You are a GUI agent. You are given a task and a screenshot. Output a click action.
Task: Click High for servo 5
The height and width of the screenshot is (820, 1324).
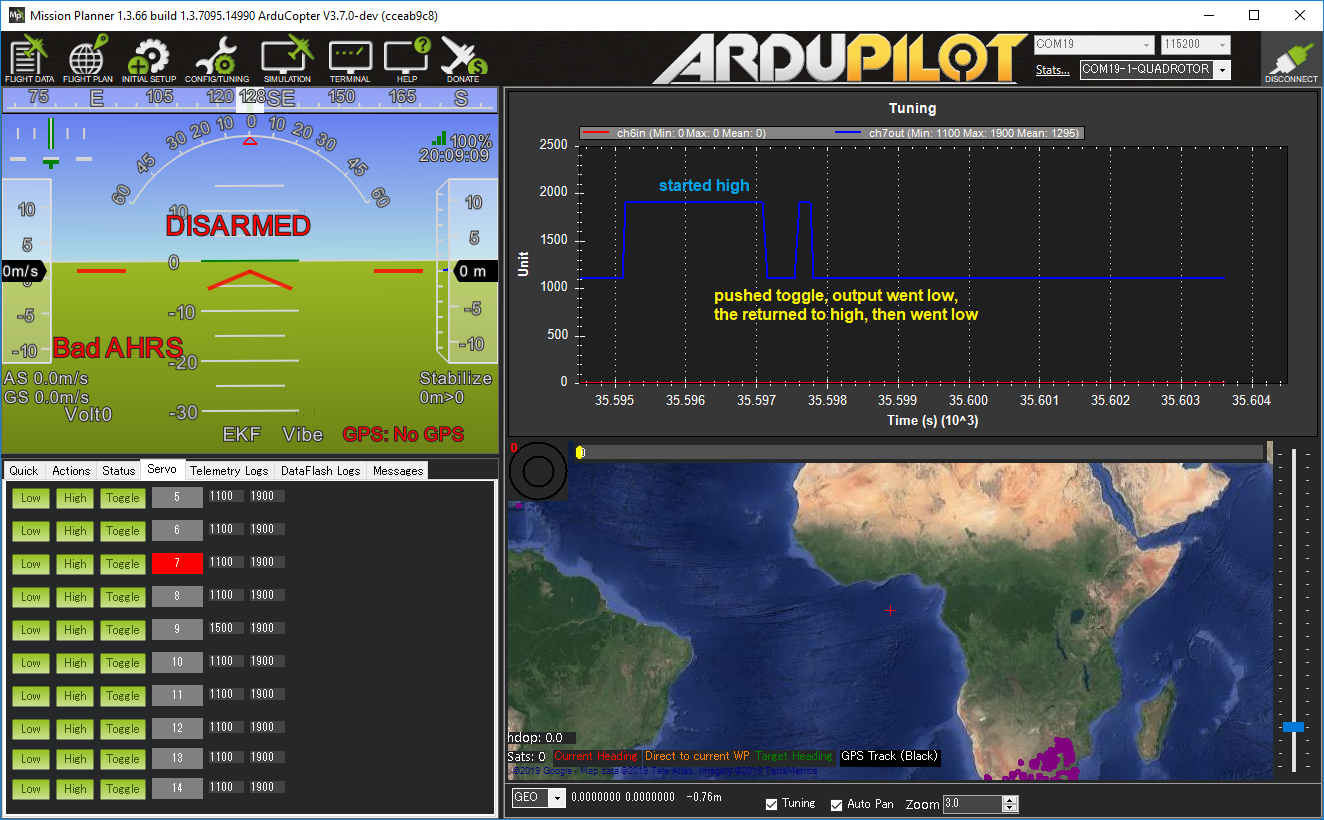pos(75,497)
